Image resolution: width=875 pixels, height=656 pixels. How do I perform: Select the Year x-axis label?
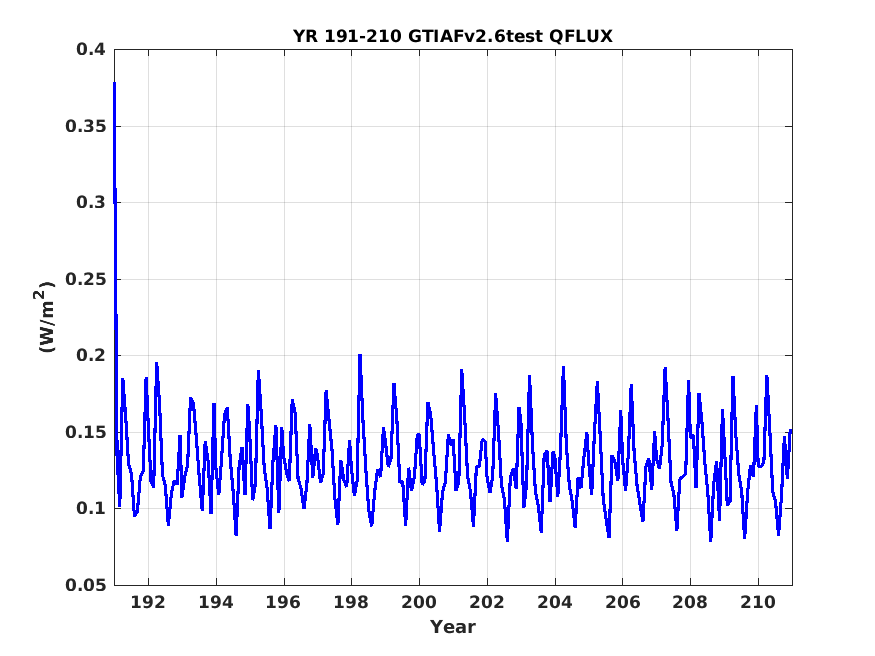[x=453, y=627]
